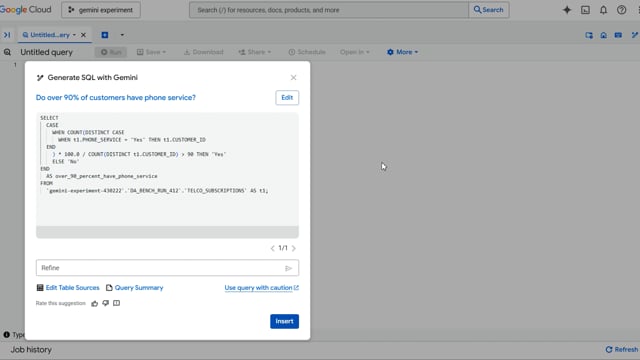Screen dimensions: 640x360
Task: Open the help question mark icon
Action: click(622, 10)
